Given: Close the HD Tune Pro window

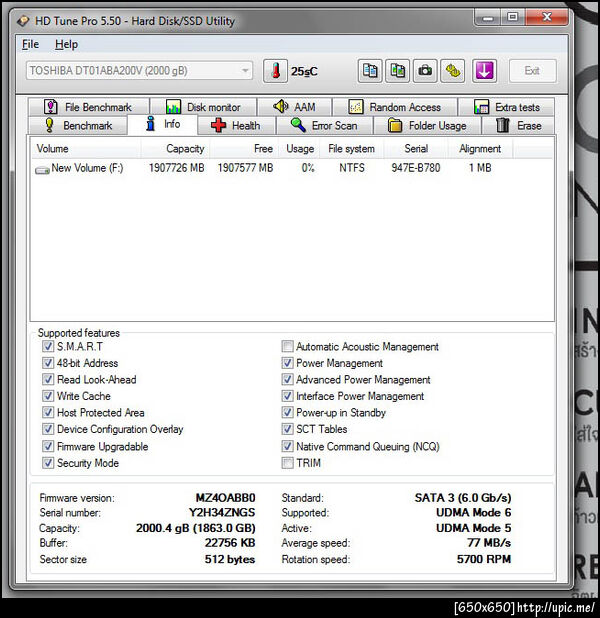Looking at the screenshot, I should 547,17.
